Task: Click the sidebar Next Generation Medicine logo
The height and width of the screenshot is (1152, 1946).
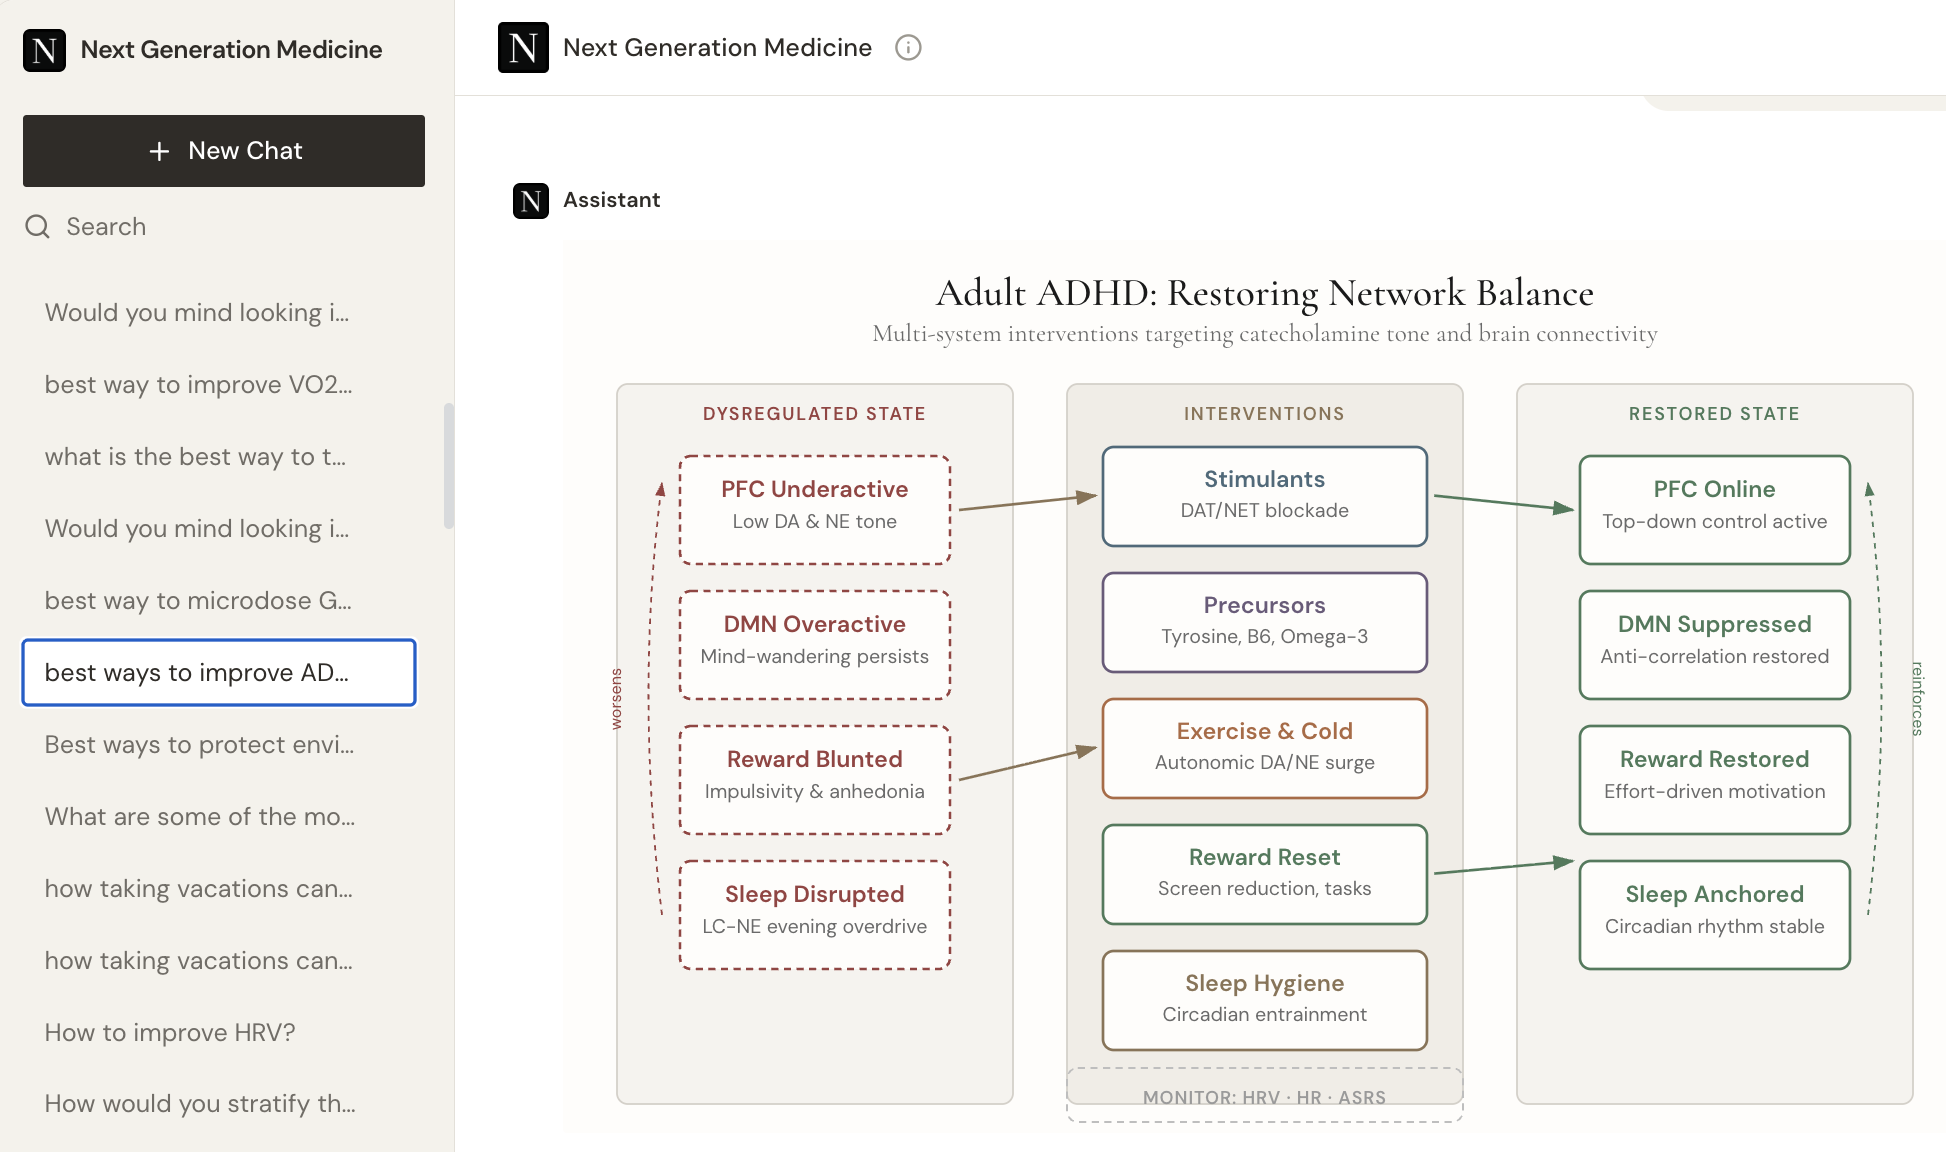Action: [44, 50]
